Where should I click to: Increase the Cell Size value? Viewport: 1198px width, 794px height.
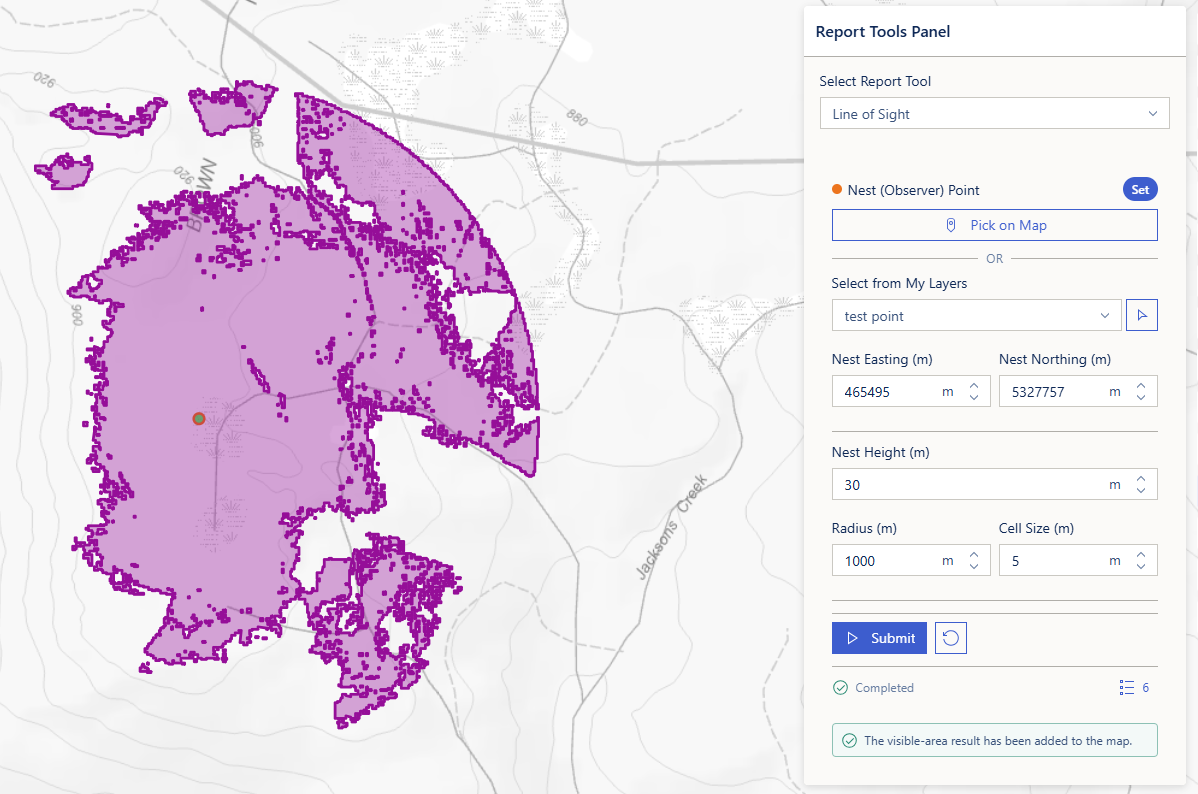pos(1141,555)
